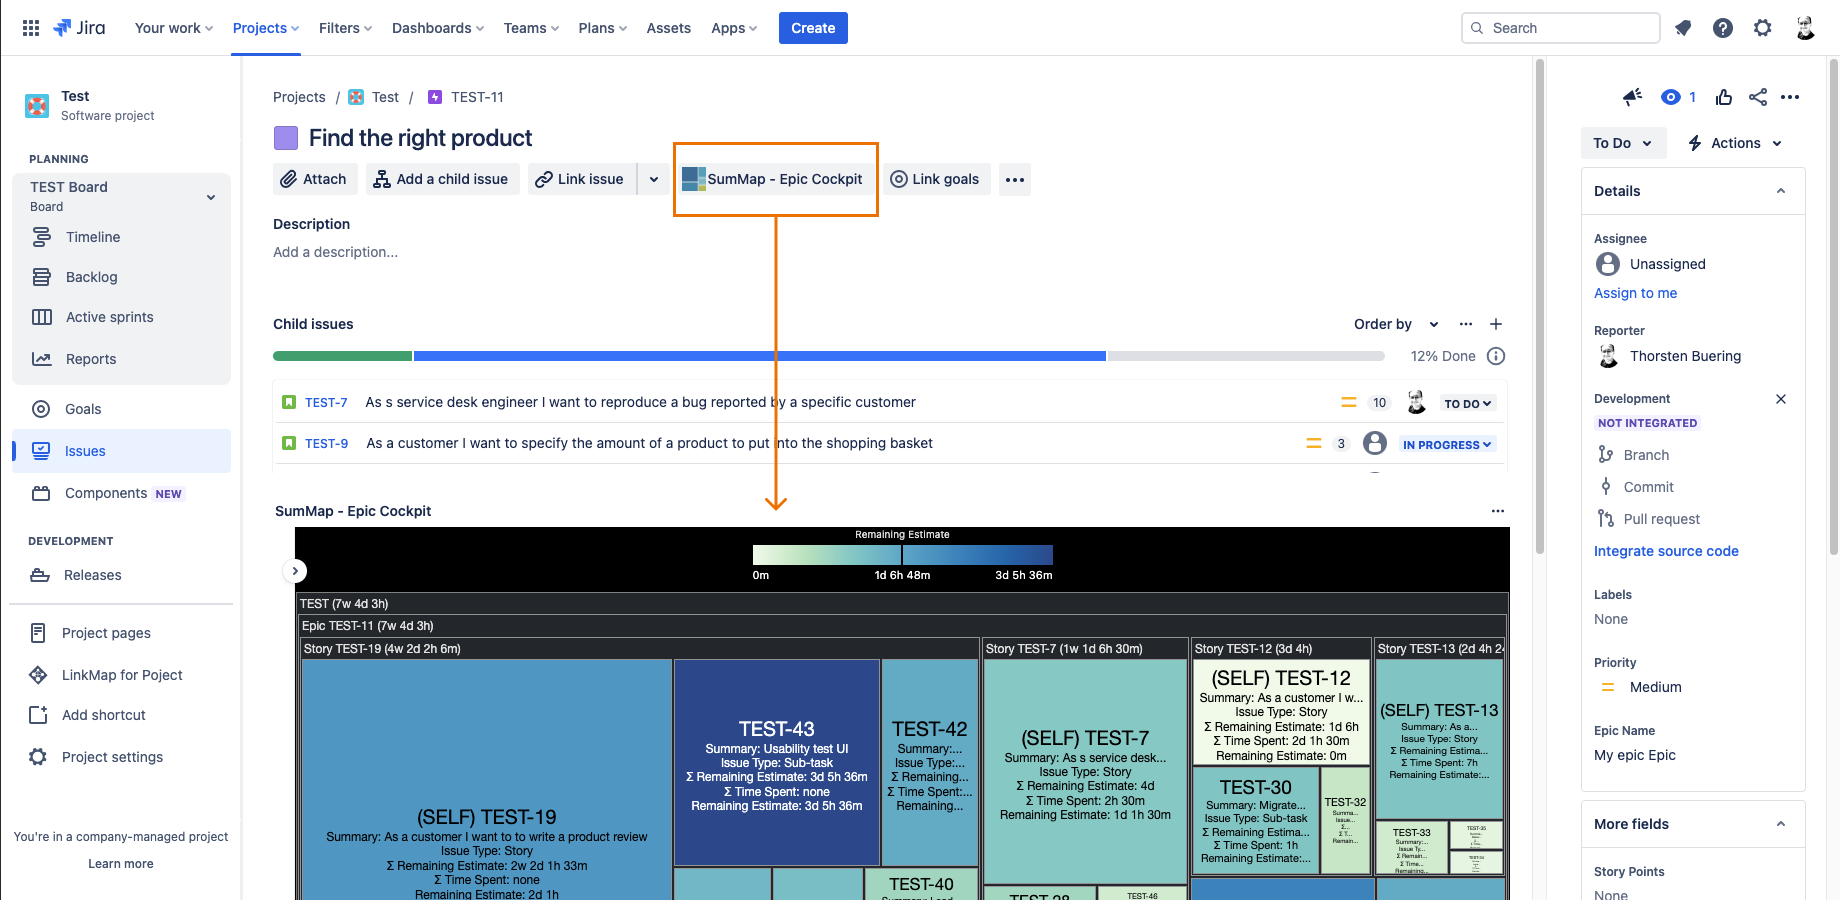Click the Attach button
1840x900 pixels.
pos(315,179)
